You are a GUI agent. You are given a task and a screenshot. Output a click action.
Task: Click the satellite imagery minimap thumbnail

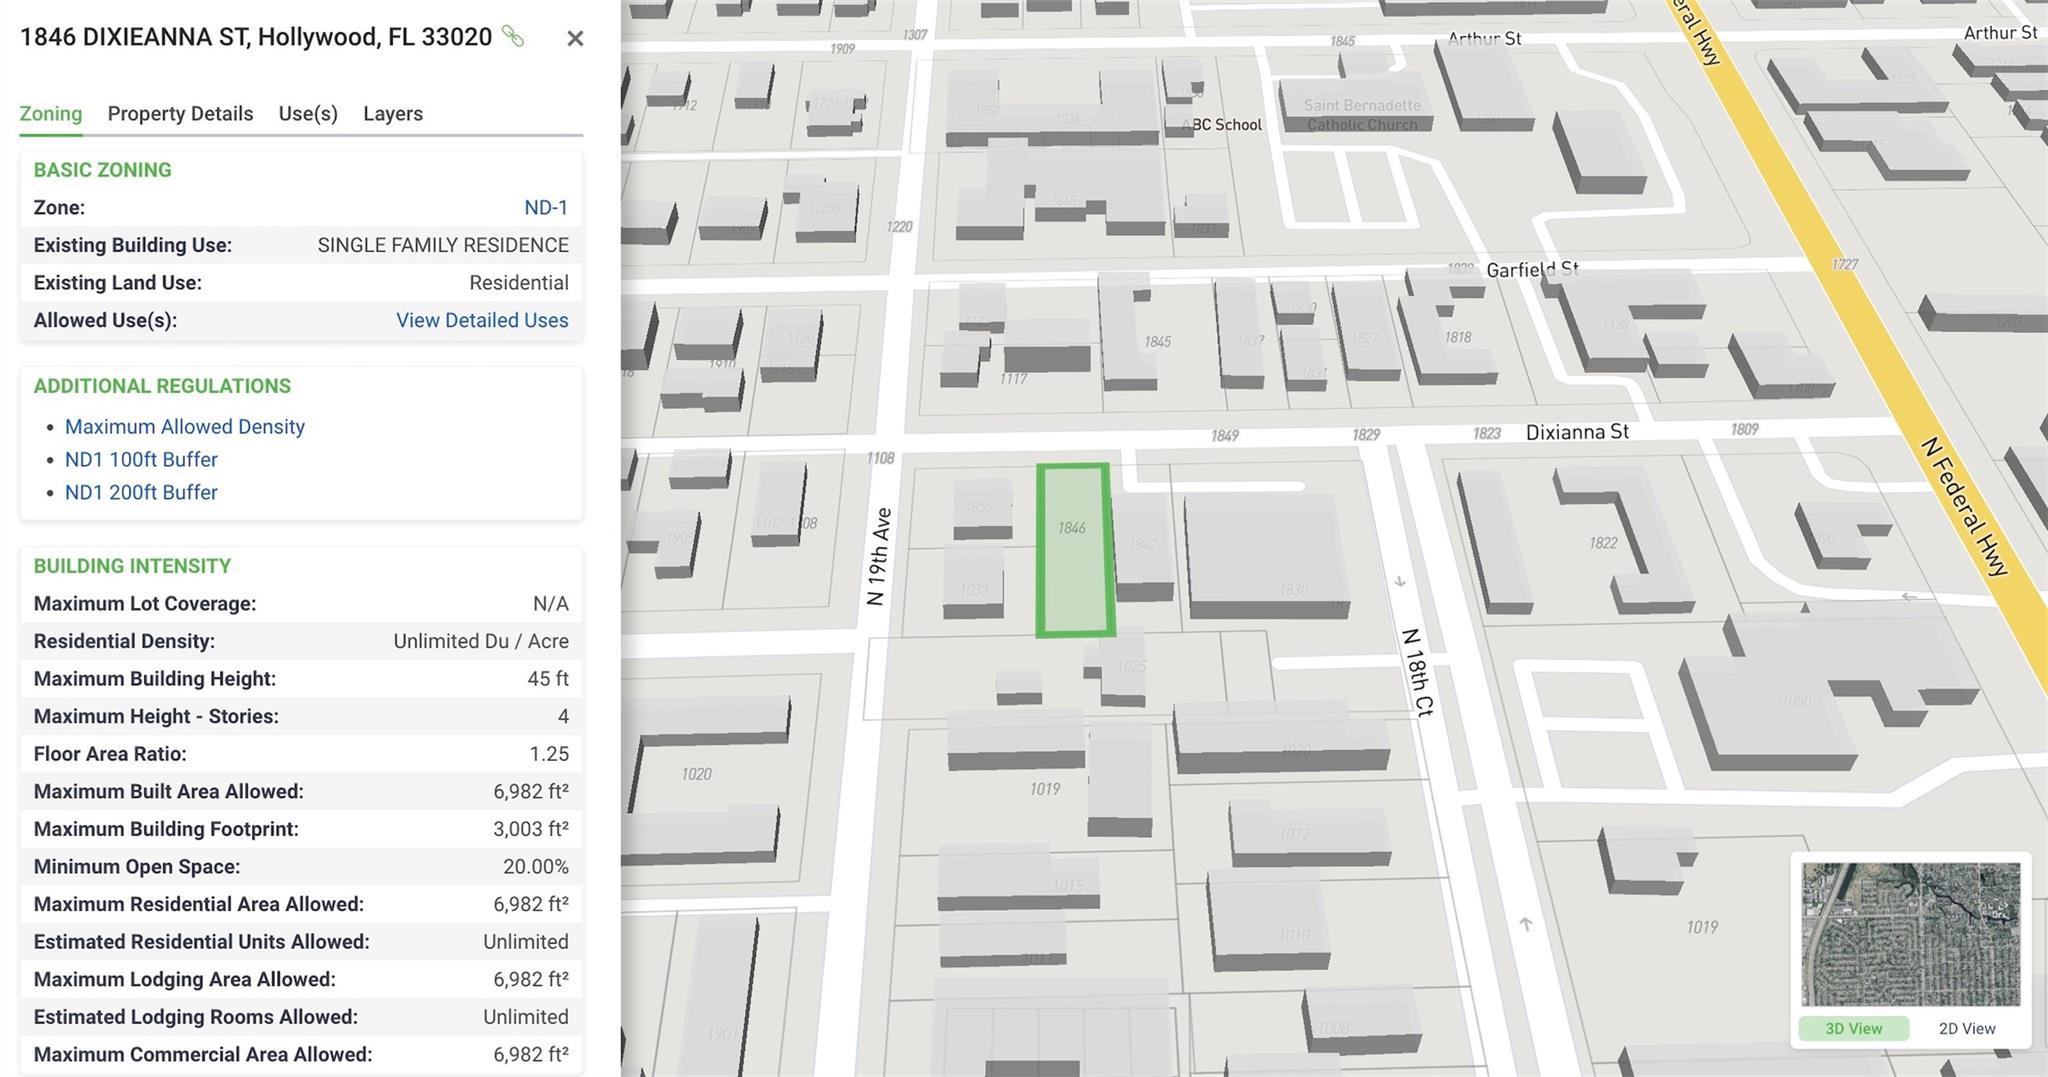1910,934
